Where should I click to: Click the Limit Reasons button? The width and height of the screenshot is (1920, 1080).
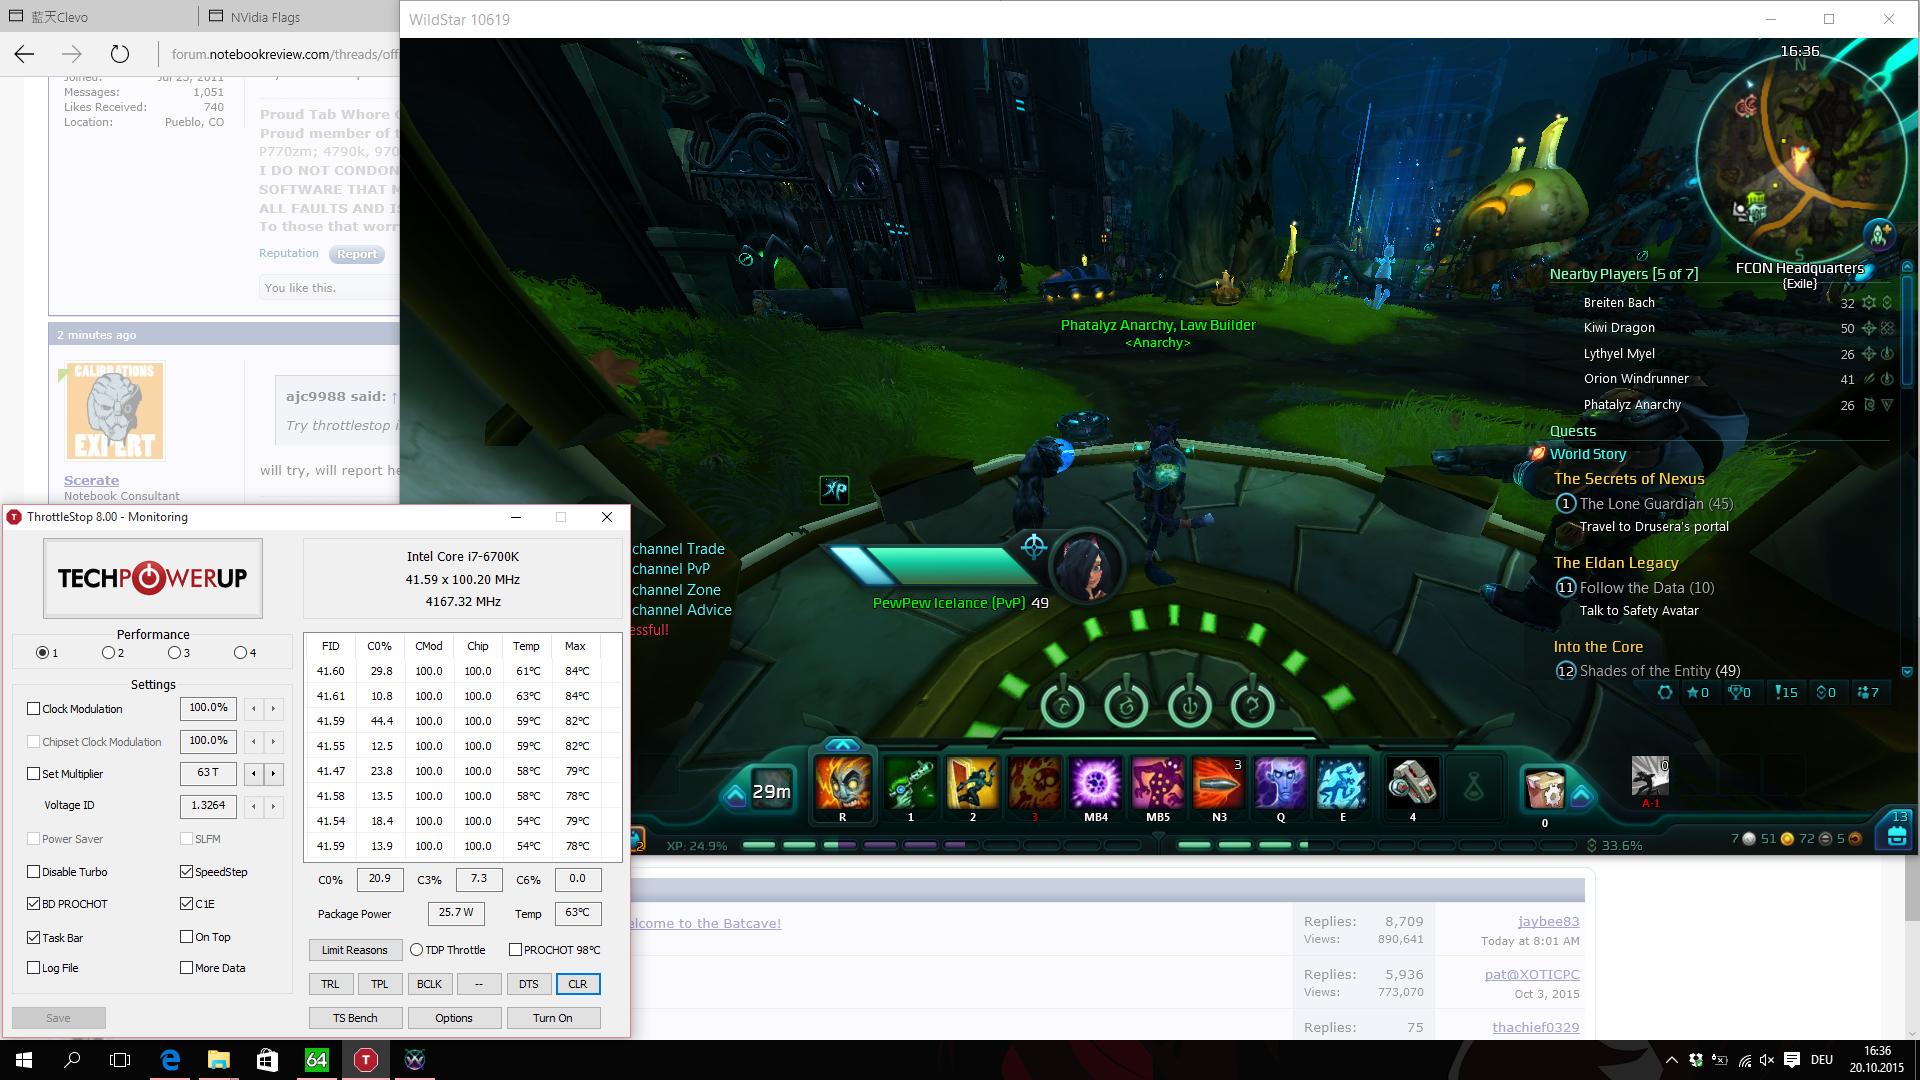click(x=354, y=949)
